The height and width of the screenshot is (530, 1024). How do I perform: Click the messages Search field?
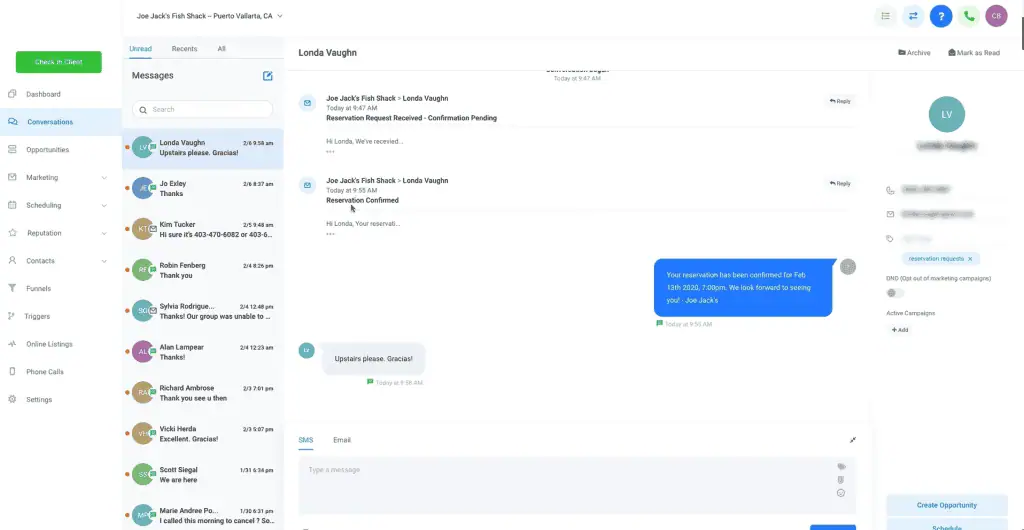[202, 110]
